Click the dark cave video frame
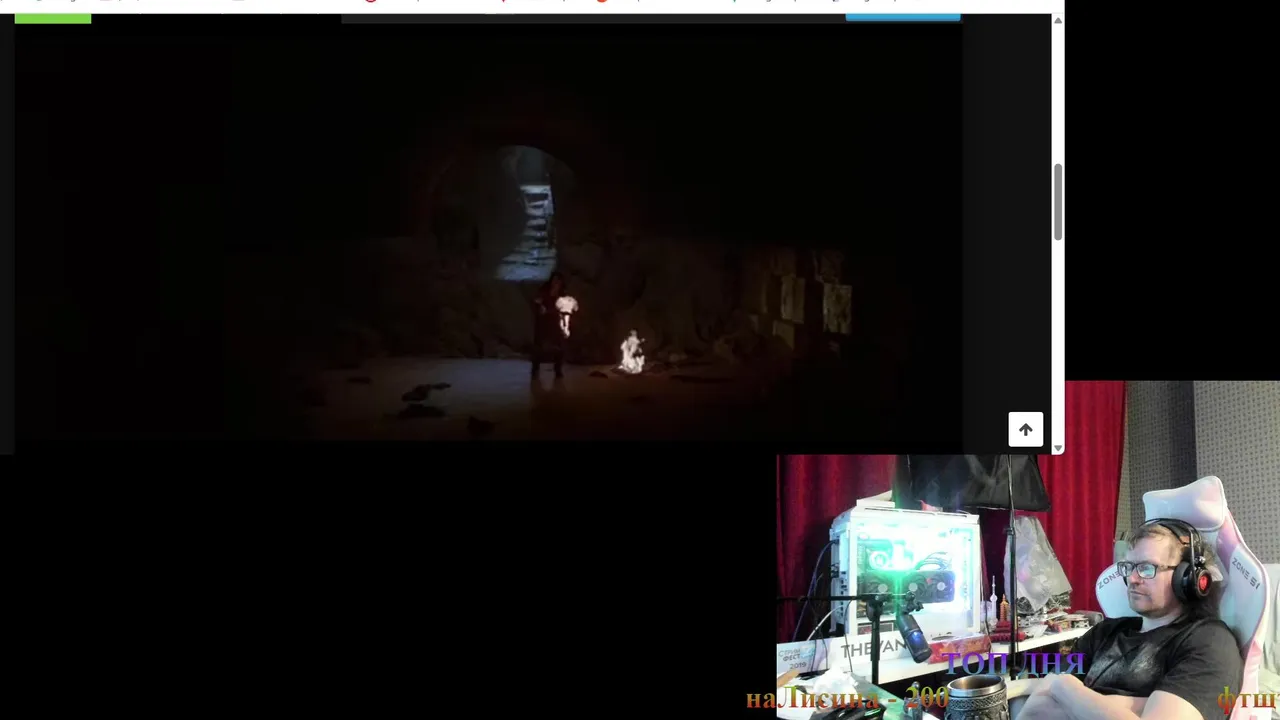 pos(488,232)
